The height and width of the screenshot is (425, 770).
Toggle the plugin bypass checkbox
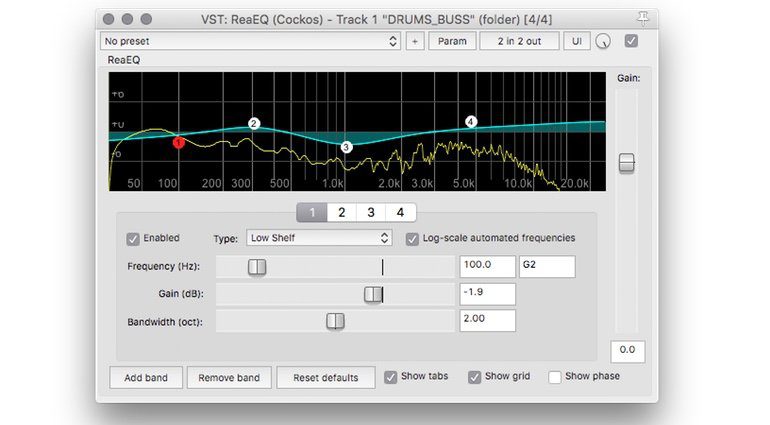[631, 41]
